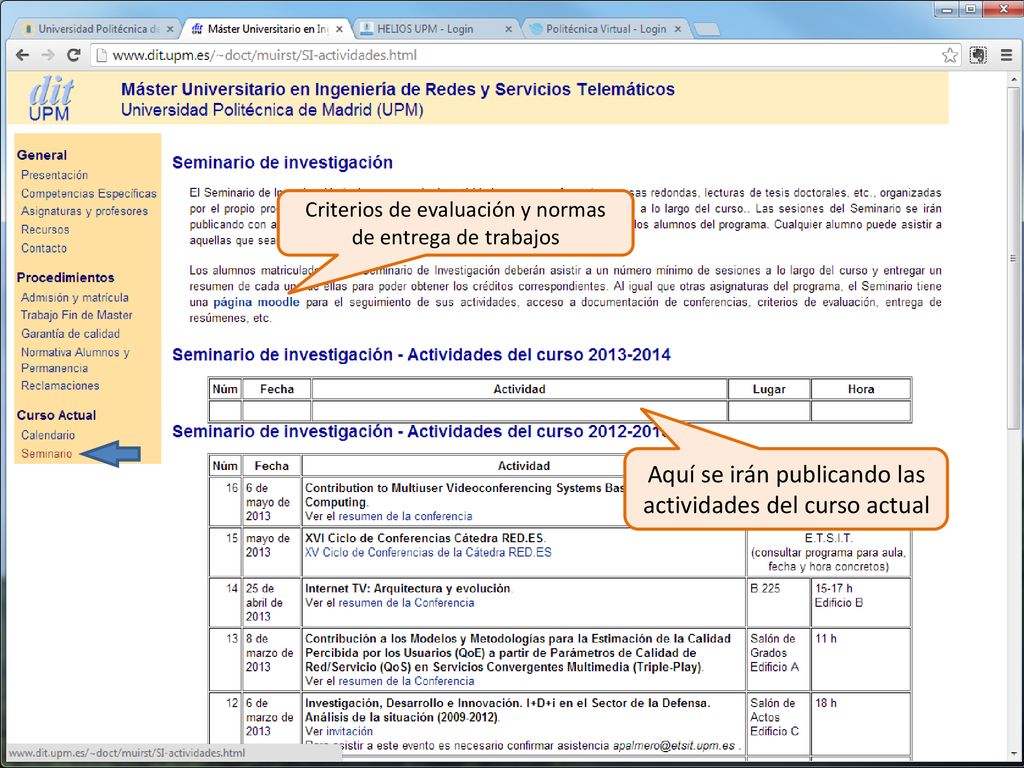Open the Reclamaciones sidebar link
Viewport: 1024px width, 768px height.
(60, 385)
